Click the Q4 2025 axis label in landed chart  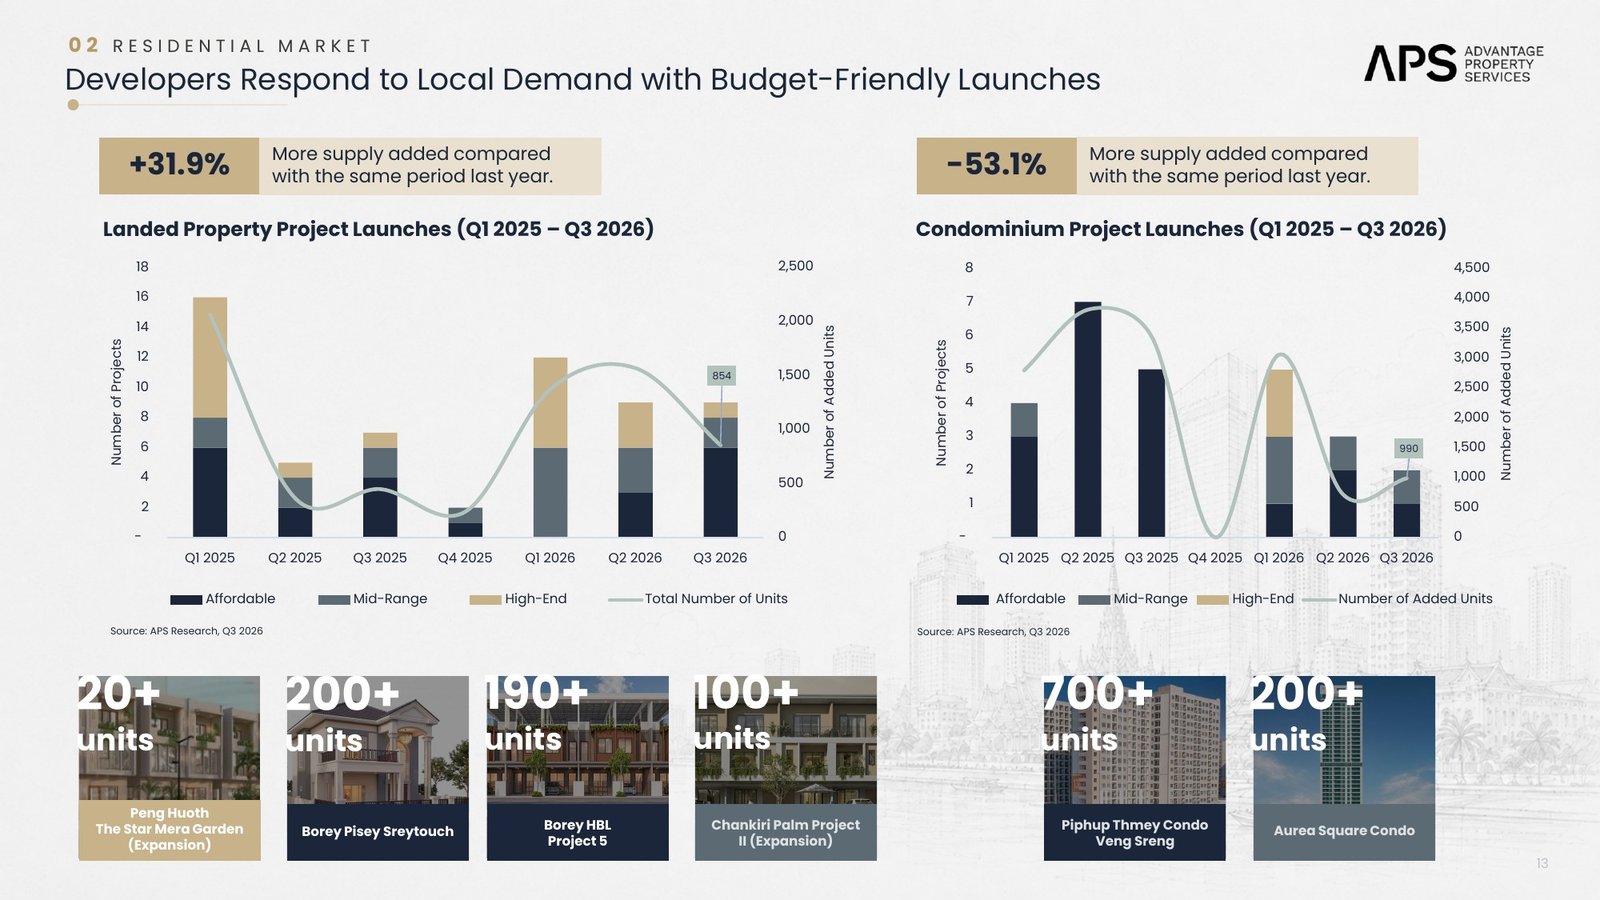(465, 558)
